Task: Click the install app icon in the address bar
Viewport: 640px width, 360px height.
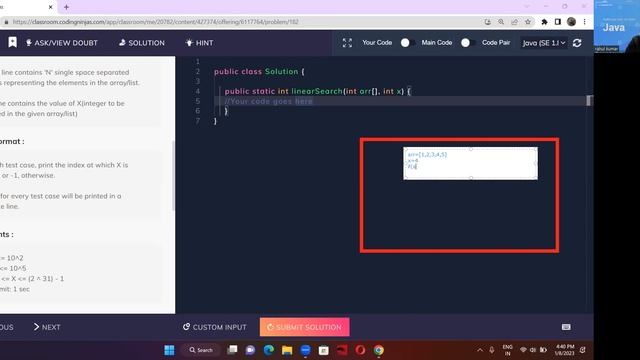Action: tap(487, 22)
